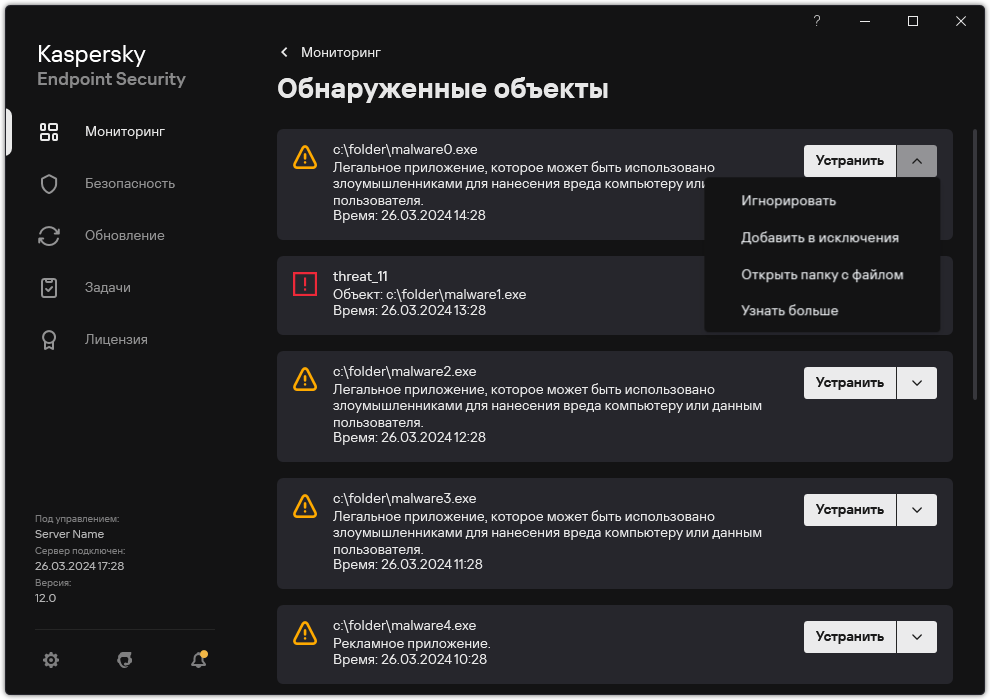Viewport: 990px width, 700px height.
Task: Click the support icon at the bottom
Action: point(124,660)
